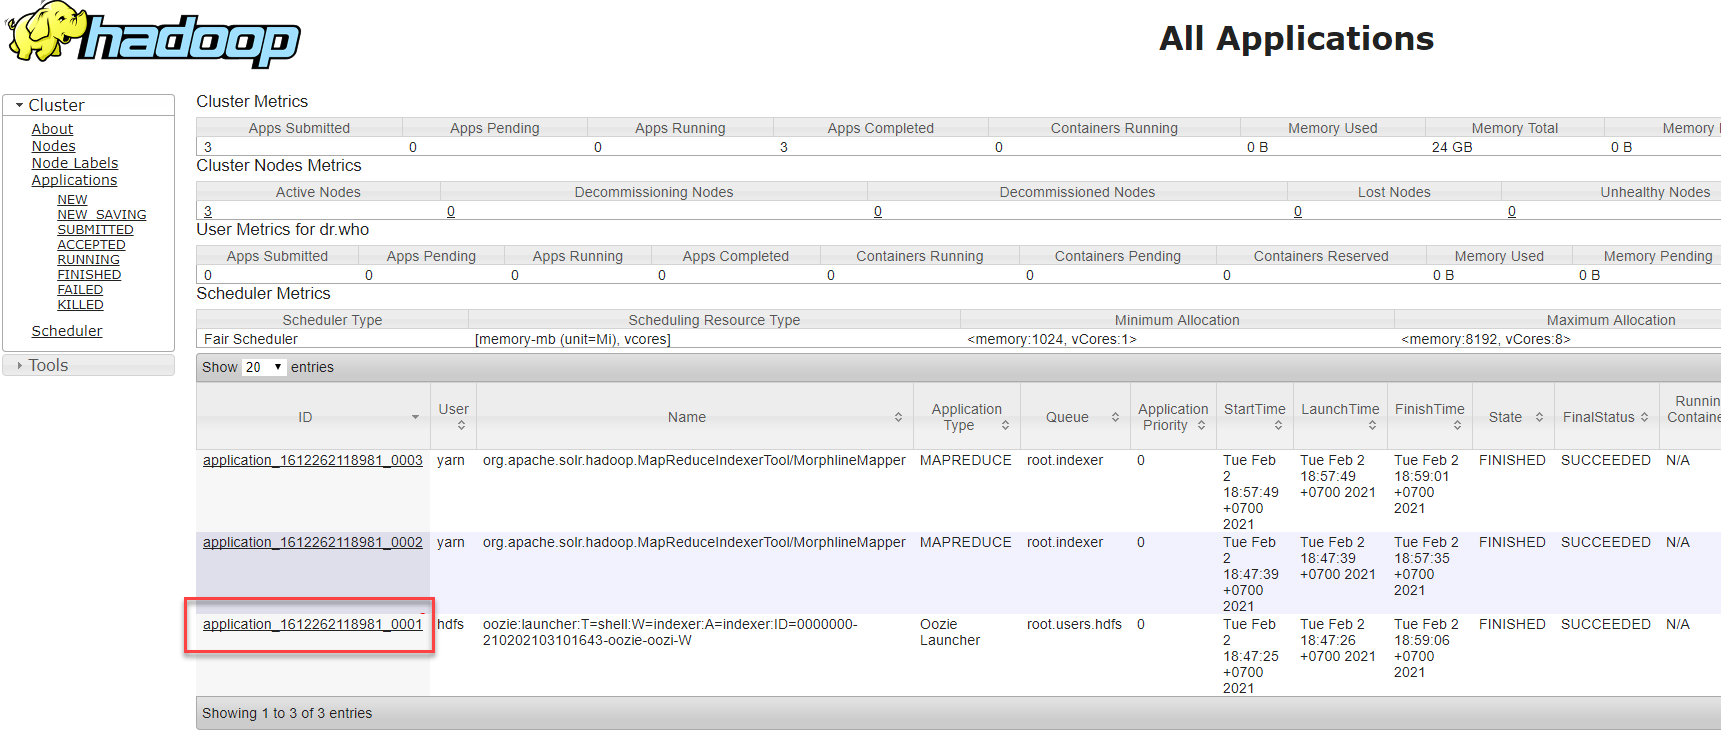Sort by State column arrows
Image resolution: width=1721 pixels, height=739 pixels.
click(x=1539, y=417)
